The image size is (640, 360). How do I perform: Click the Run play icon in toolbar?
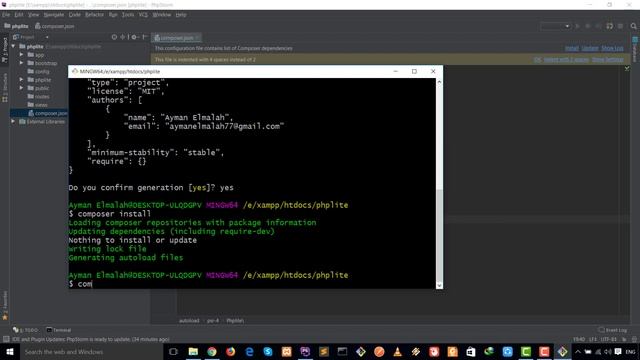pos(578,26)
